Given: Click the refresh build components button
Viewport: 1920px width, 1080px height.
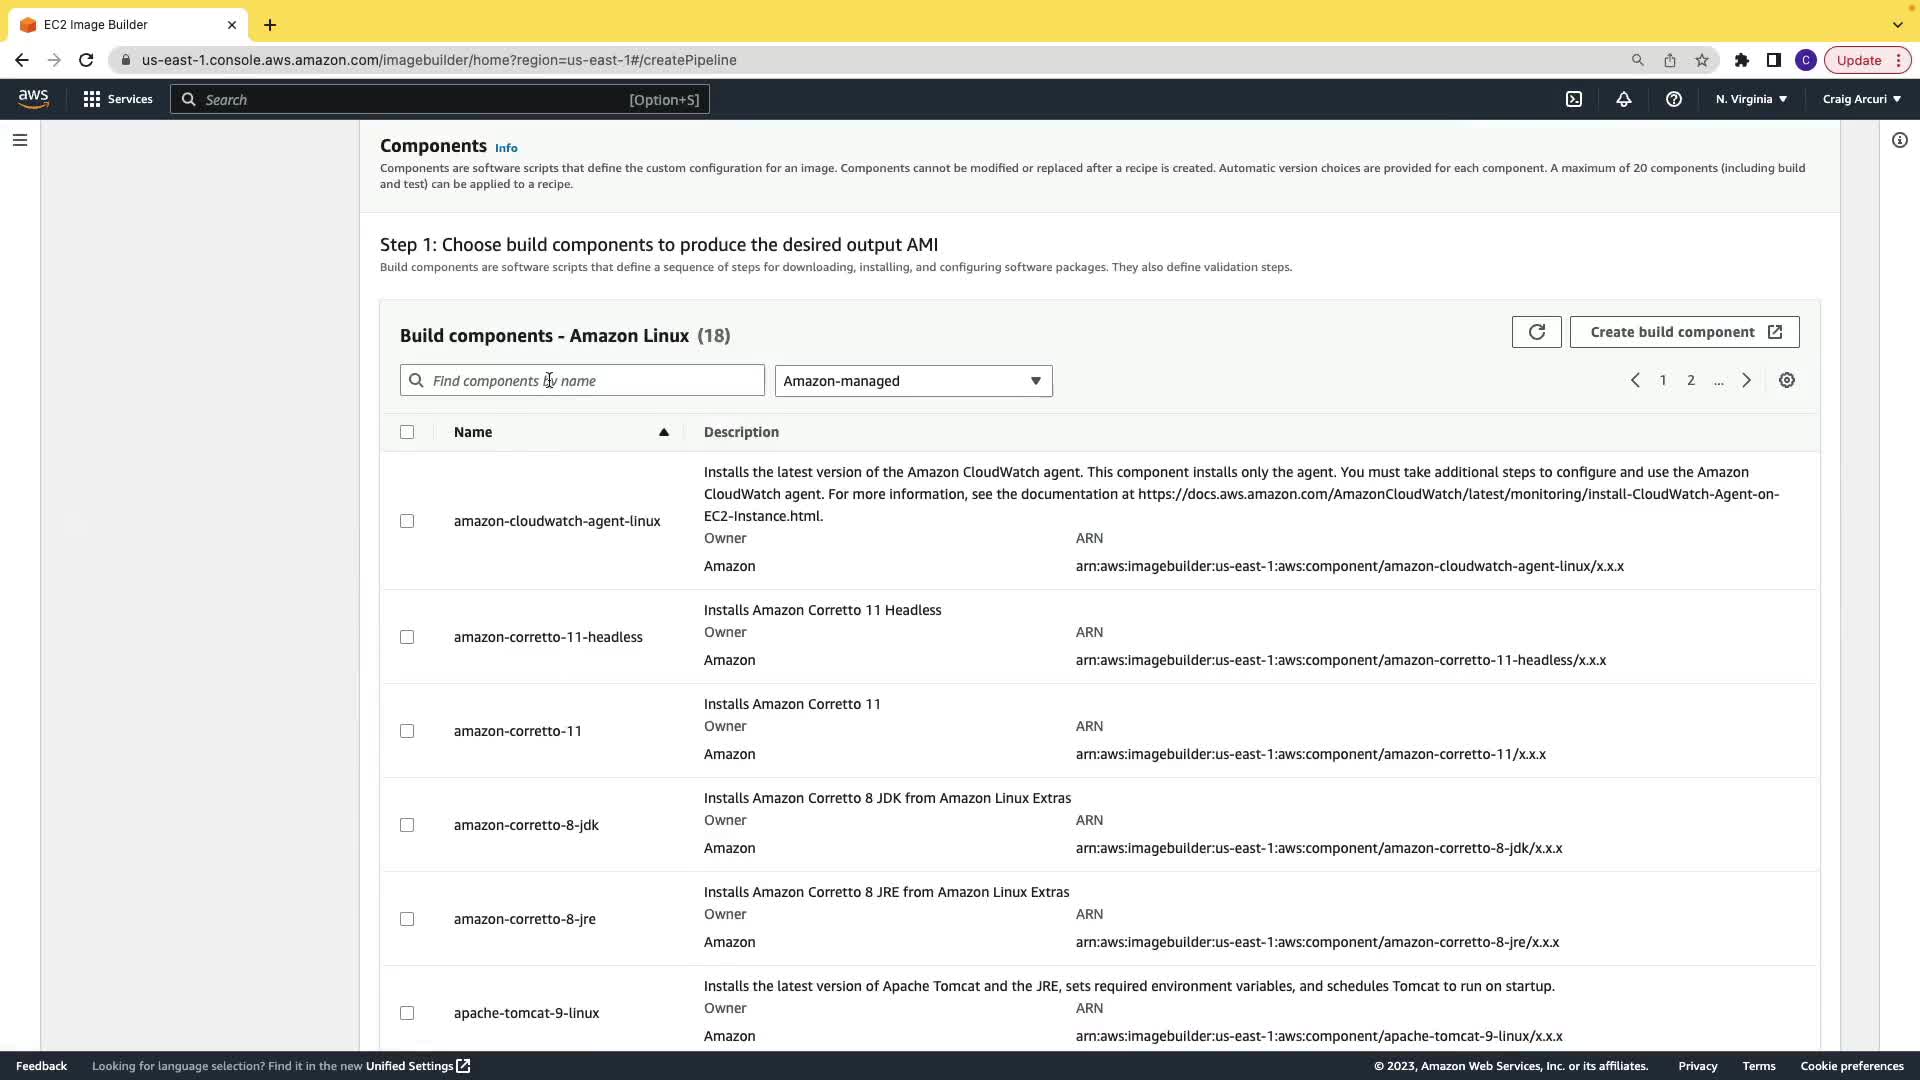Looking at the screenshot, I should 1536,332.
